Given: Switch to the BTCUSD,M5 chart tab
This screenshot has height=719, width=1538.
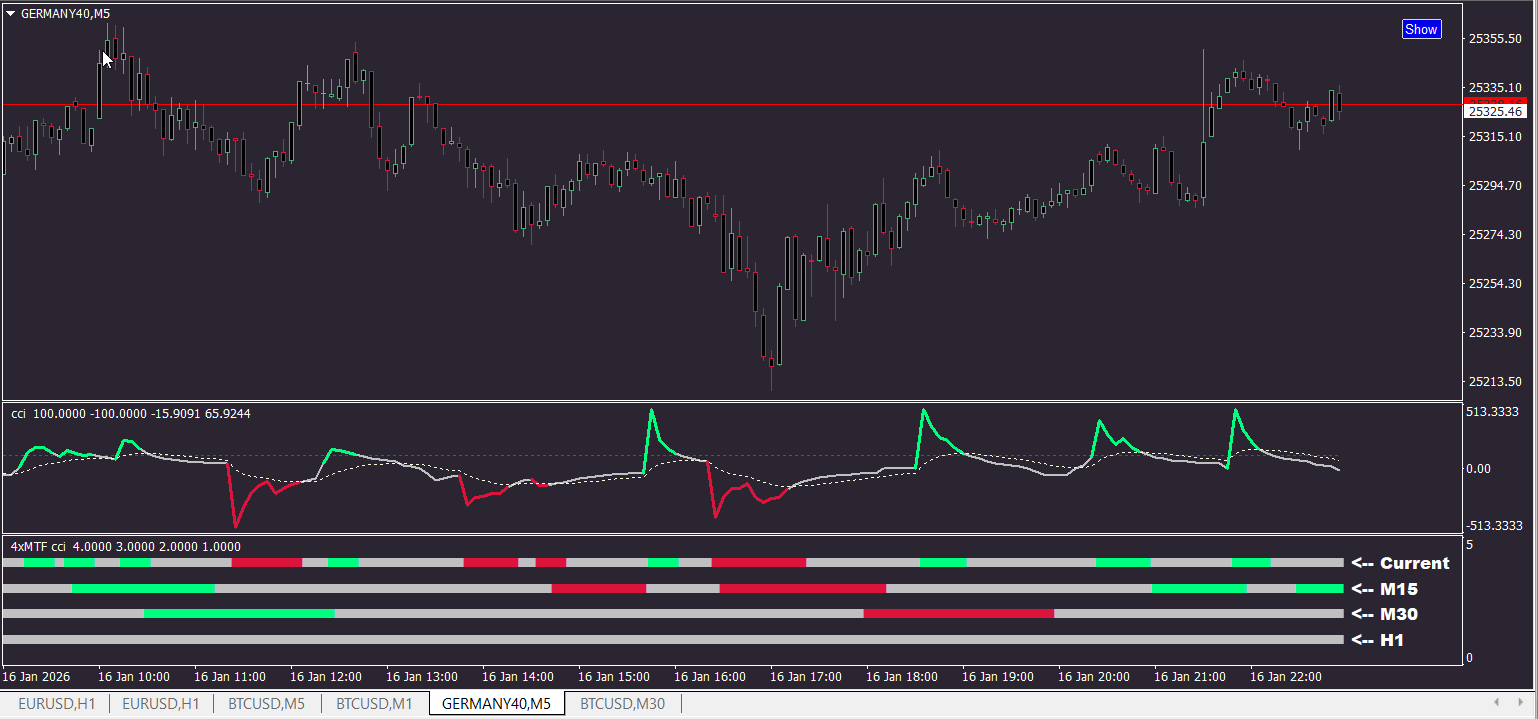Looking at the screenshot, I should (267, 704).
